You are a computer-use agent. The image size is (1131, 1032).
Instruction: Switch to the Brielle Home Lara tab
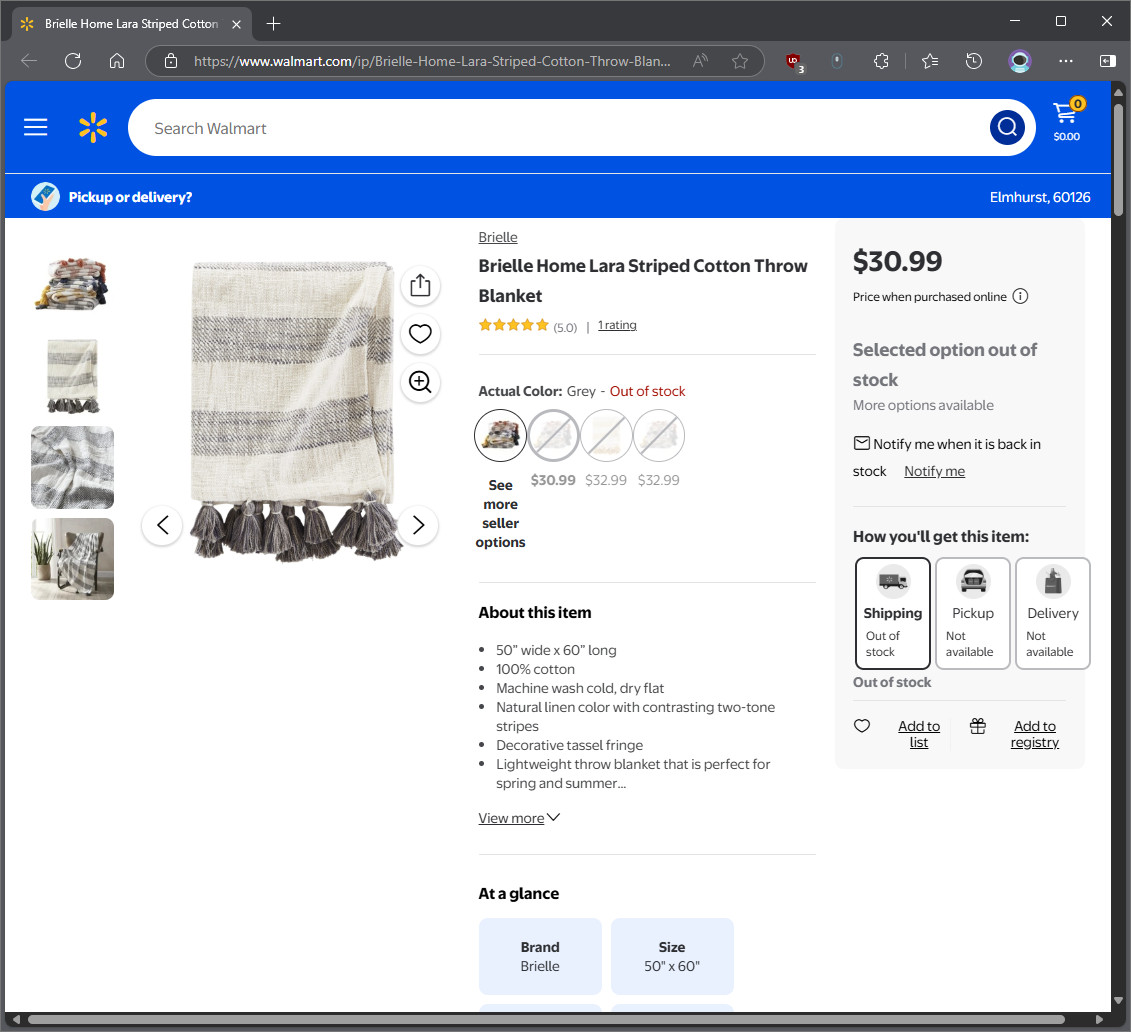pyautogui.click(x=131, y=24)
